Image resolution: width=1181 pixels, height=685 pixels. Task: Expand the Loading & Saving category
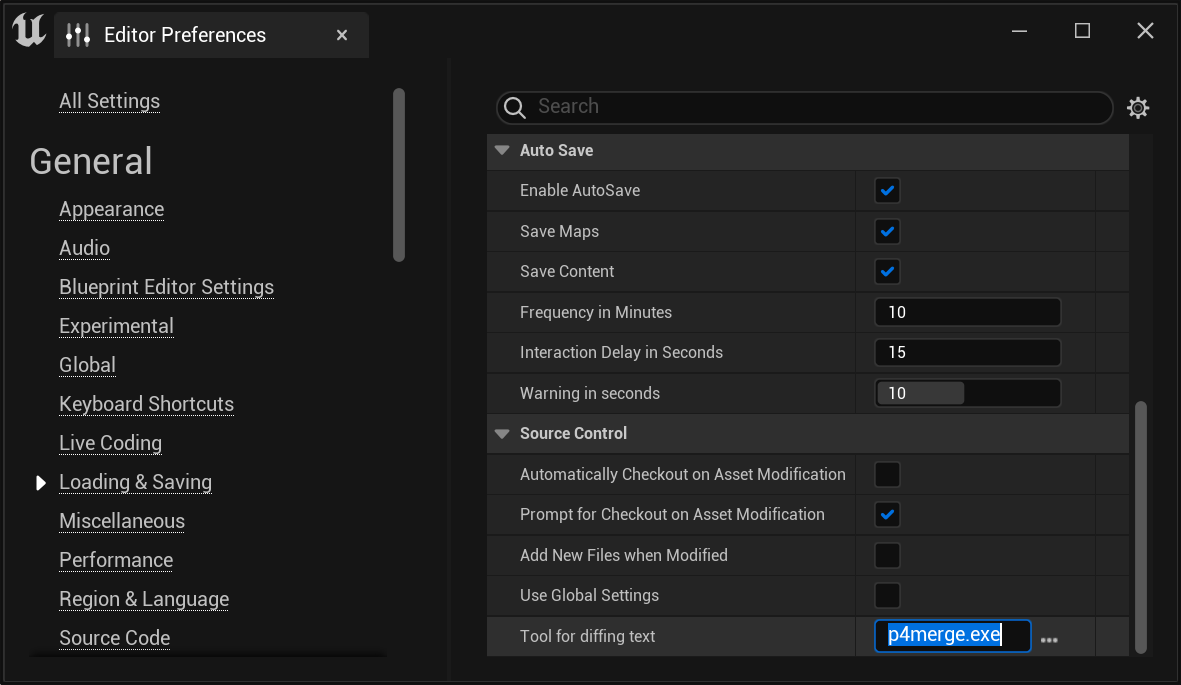pos(40,482)
